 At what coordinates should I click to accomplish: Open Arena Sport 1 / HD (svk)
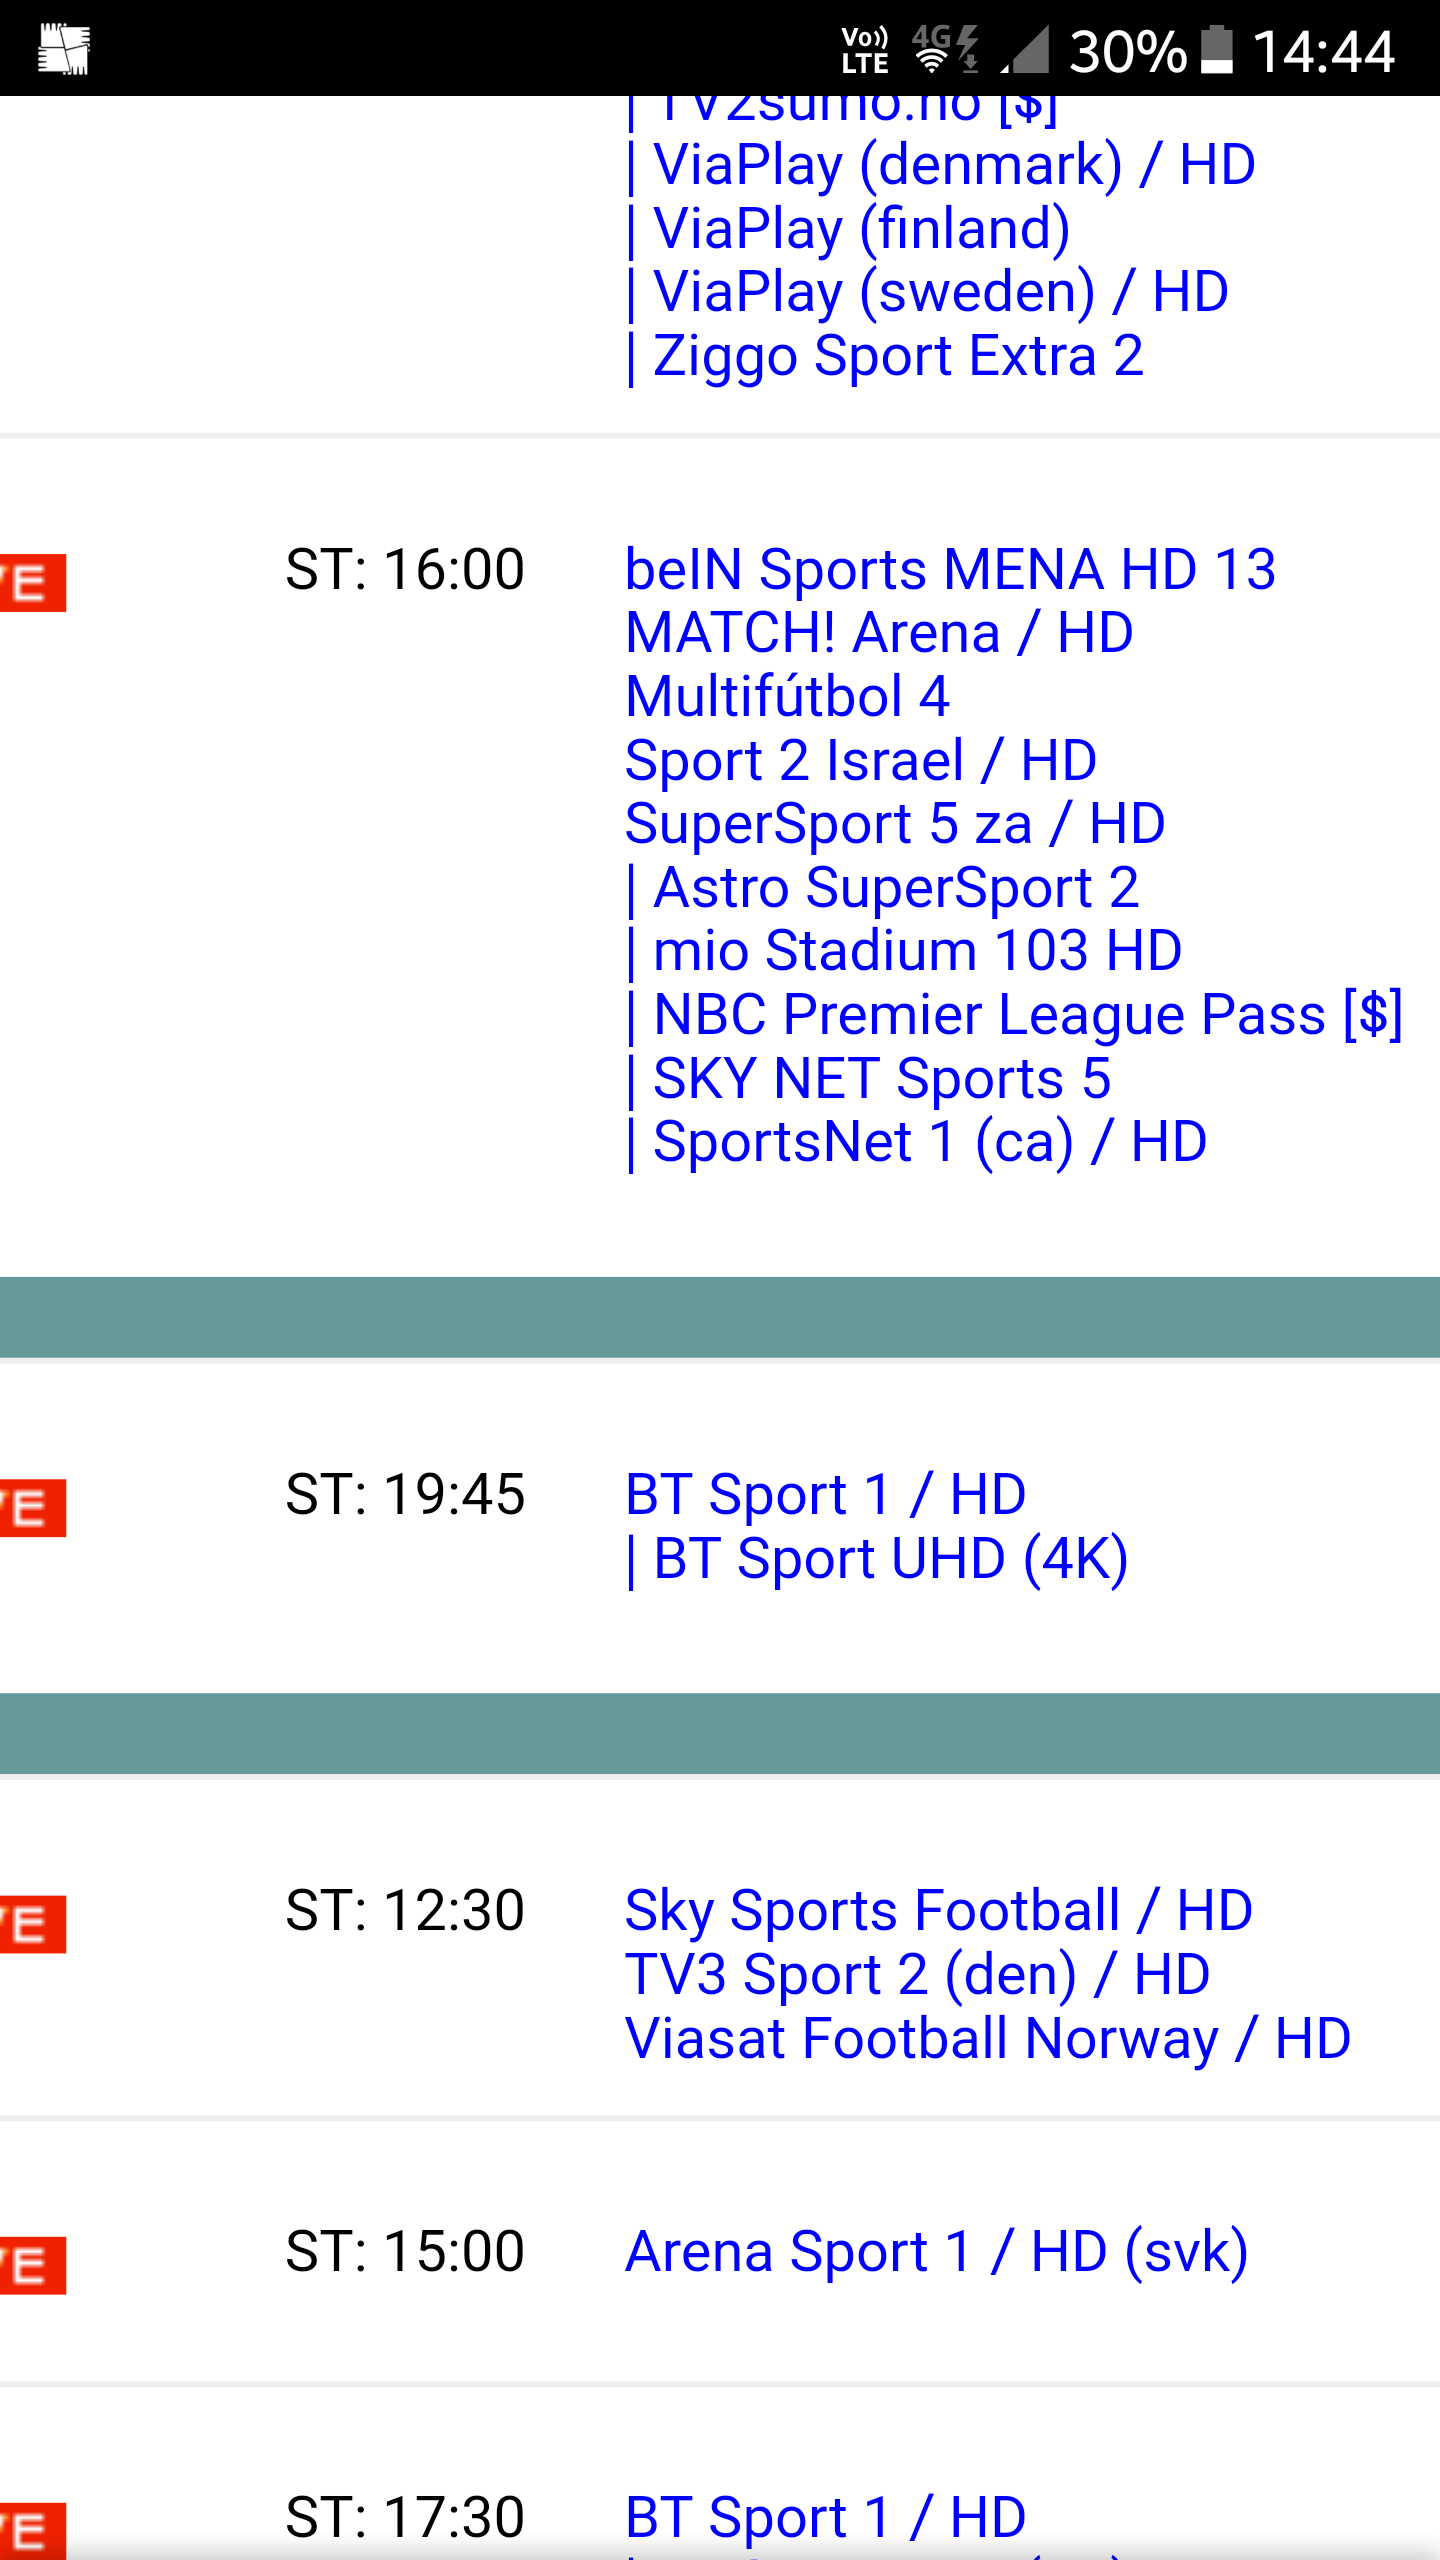937,2252
